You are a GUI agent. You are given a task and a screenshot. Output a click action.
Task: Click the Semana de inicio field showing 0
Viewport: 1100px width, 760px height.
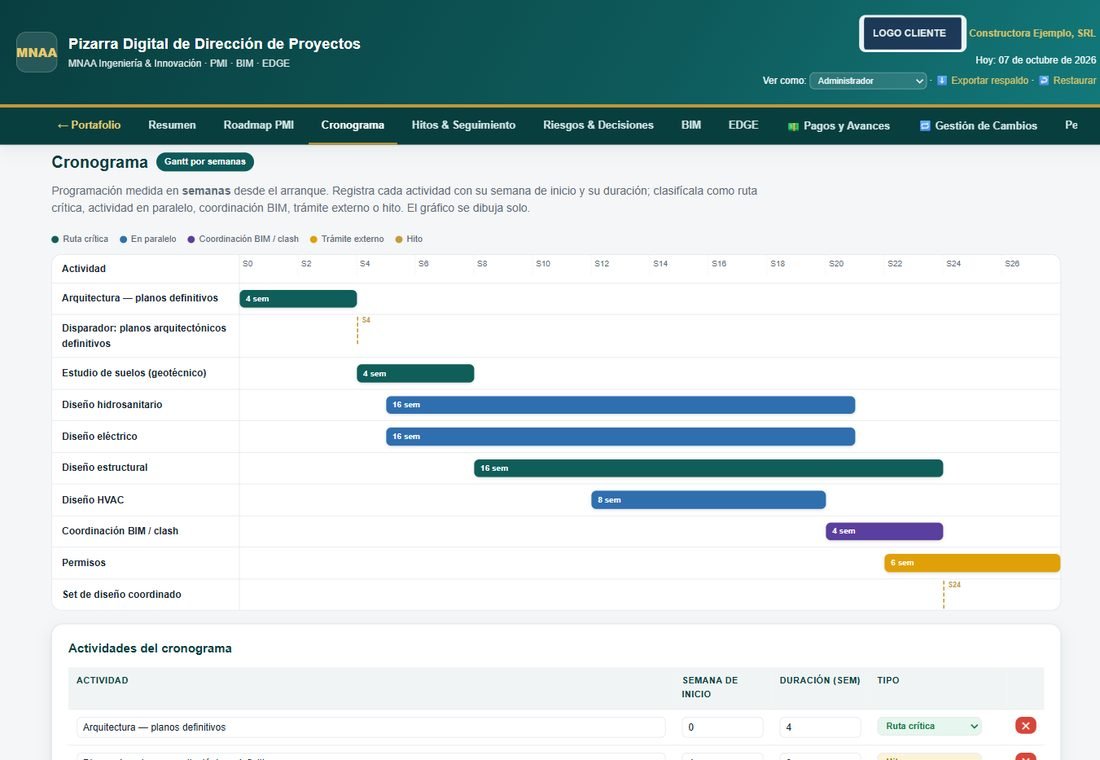point(722,727)
